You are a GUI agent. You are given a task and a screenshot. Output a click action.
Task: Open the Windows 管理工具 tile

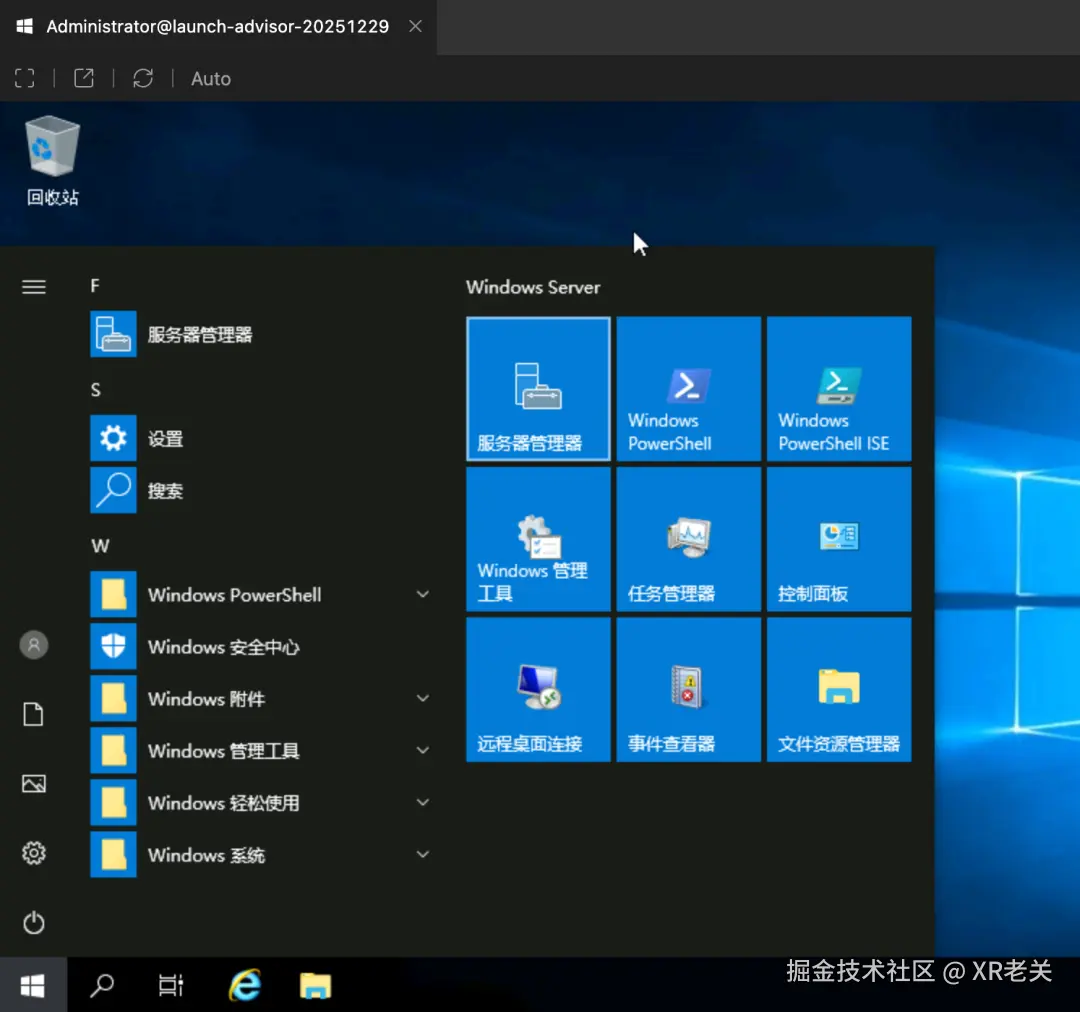tap(538, 539)
